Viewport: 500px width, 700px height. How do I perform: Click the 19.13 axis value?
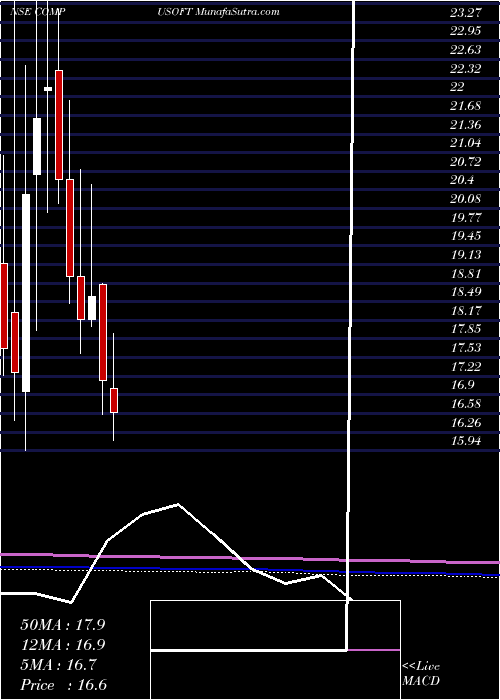click(x=466, y=254)
